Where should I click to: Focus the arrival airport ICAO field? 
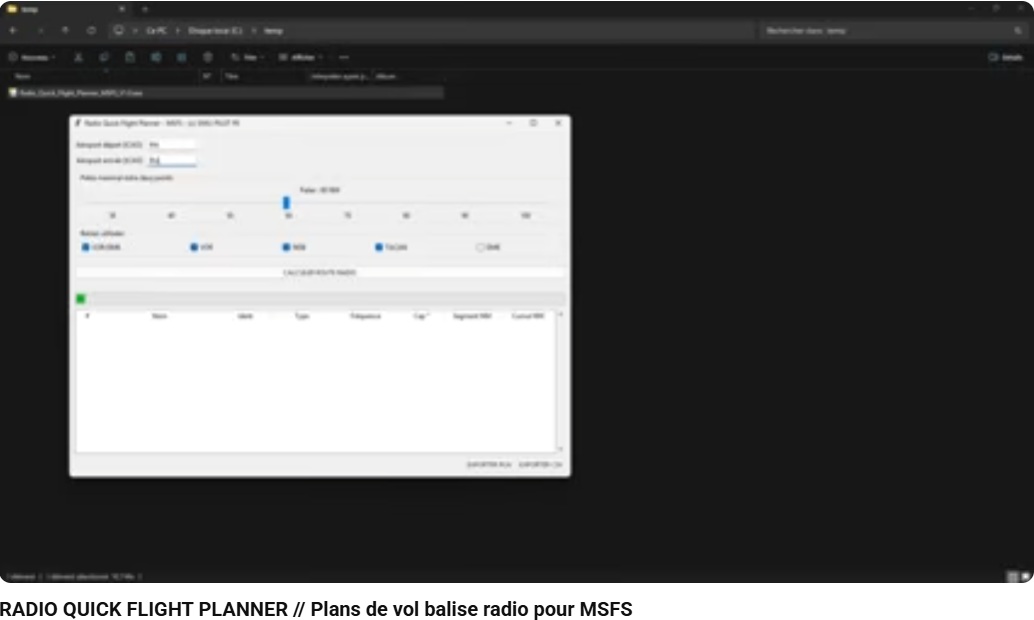click(x=172, y=160)
